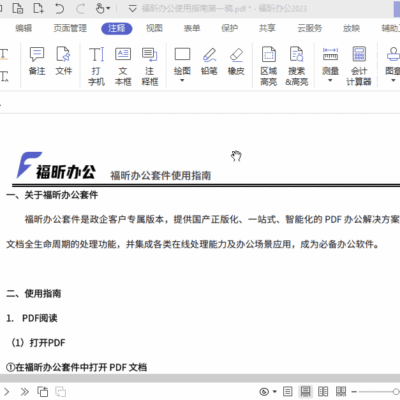Image resolution: width=400 pixels, height=400 pixels.
Task: Select the hand touch-mode icon in title bar
Action: (x=100, y=8)
